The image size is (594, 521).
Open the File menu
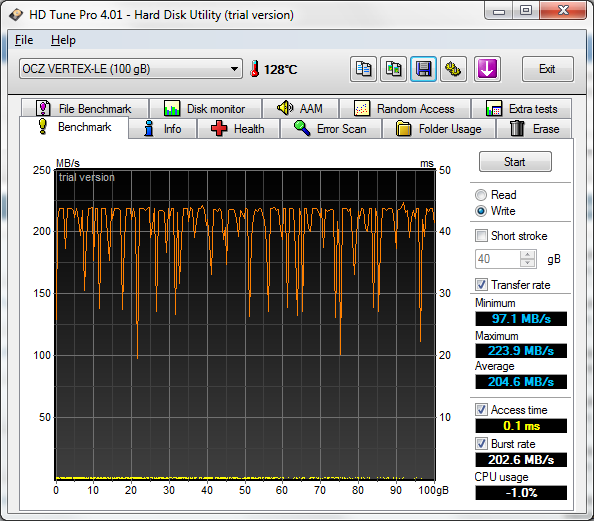pos(24,40)
